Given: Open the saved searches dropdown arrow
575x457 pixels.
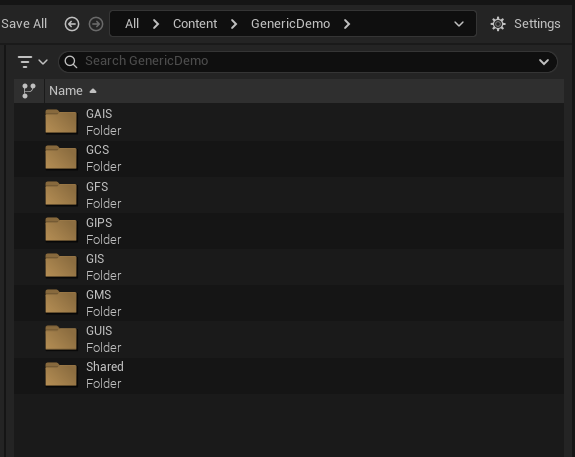Looking at the screenshot, I should pos(544,62).
